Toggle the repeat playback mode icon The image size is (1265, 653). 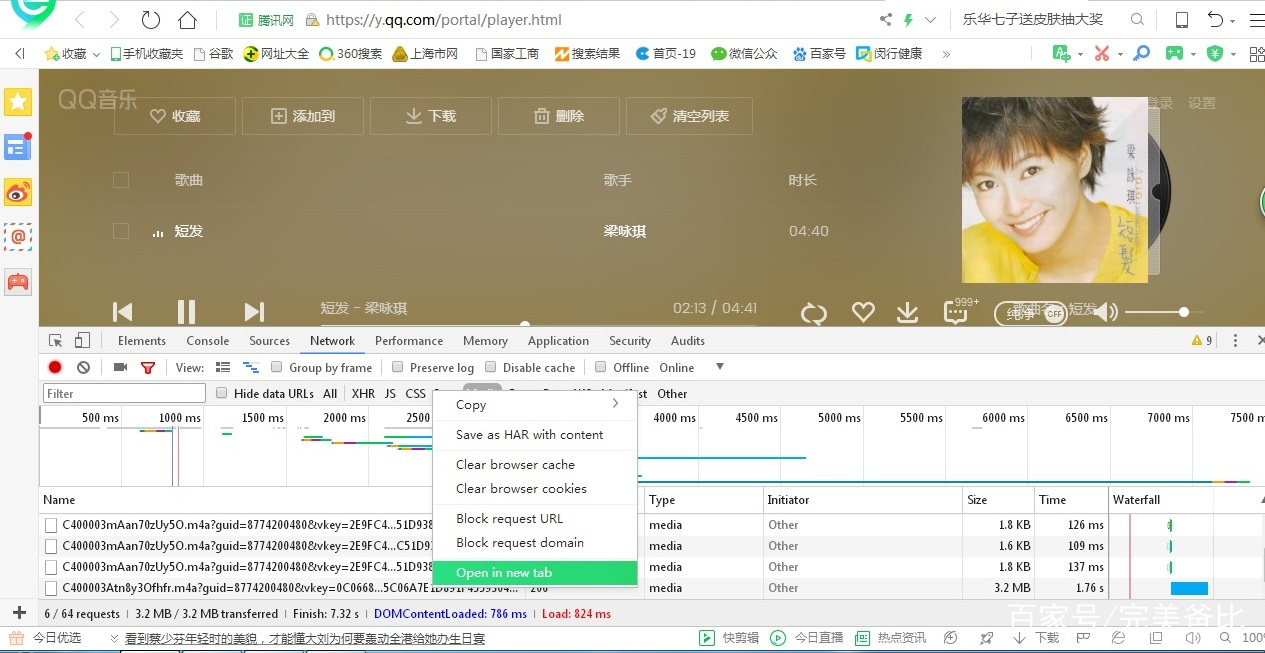click(813, 312)
